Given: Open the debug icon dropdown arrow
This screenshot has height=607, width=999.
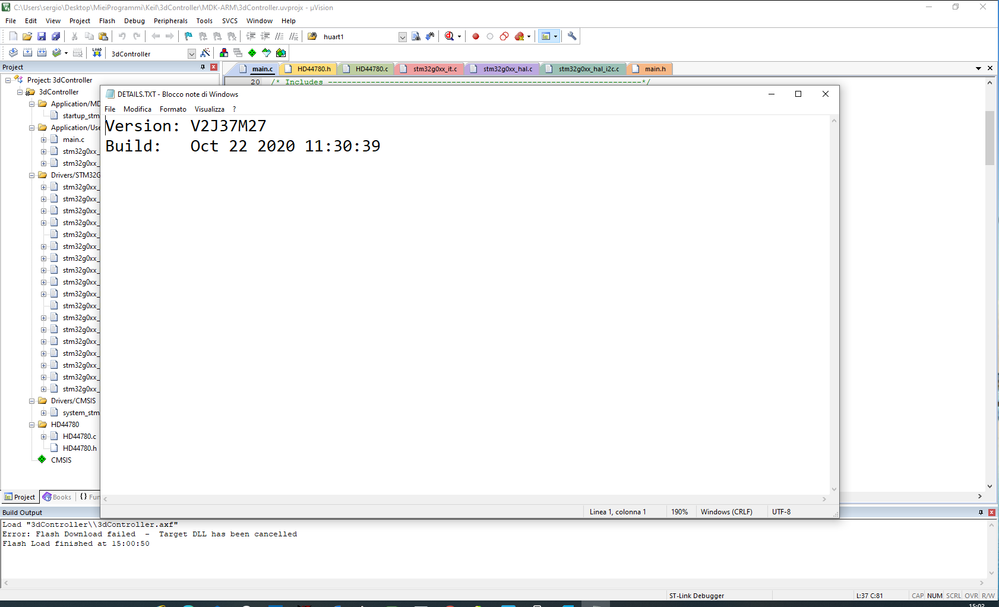Looking at the screenshot, I should tap(459, 37).
